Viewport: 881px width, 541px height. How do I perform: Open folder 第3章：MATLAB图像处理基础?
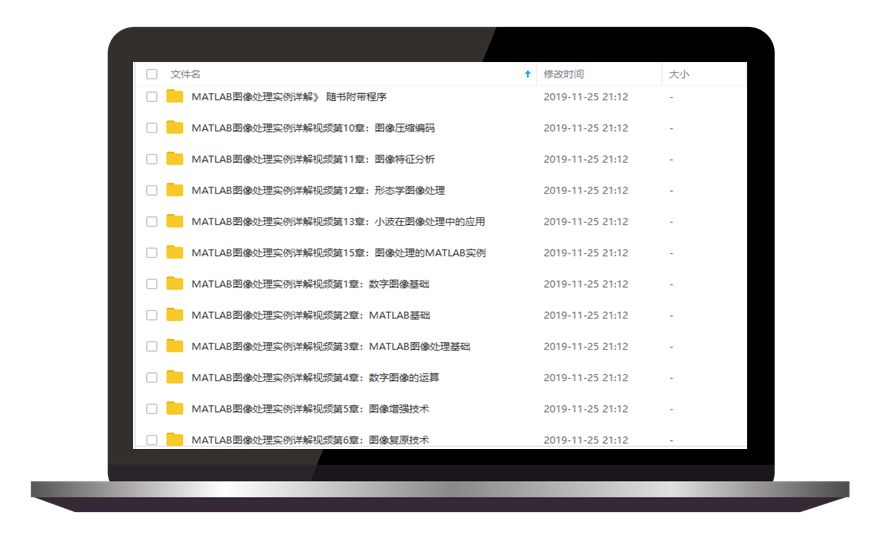(x=331, y=346)
